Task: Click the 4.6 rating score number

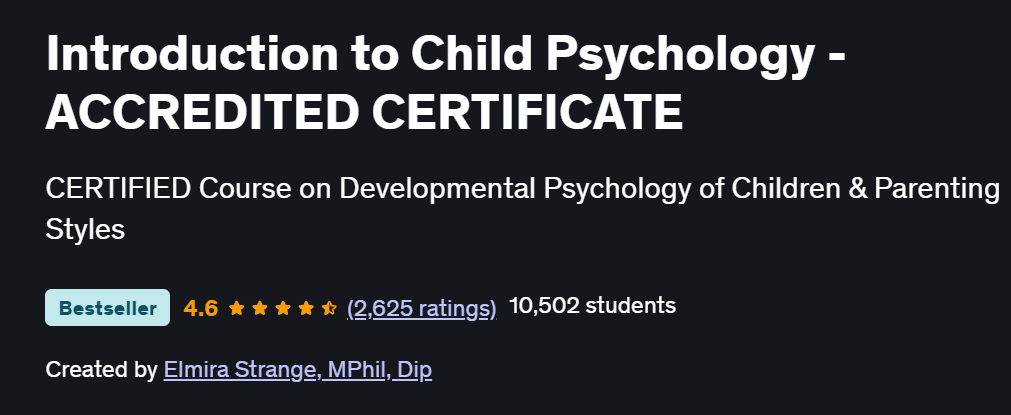Action: [x=201, y=308]
